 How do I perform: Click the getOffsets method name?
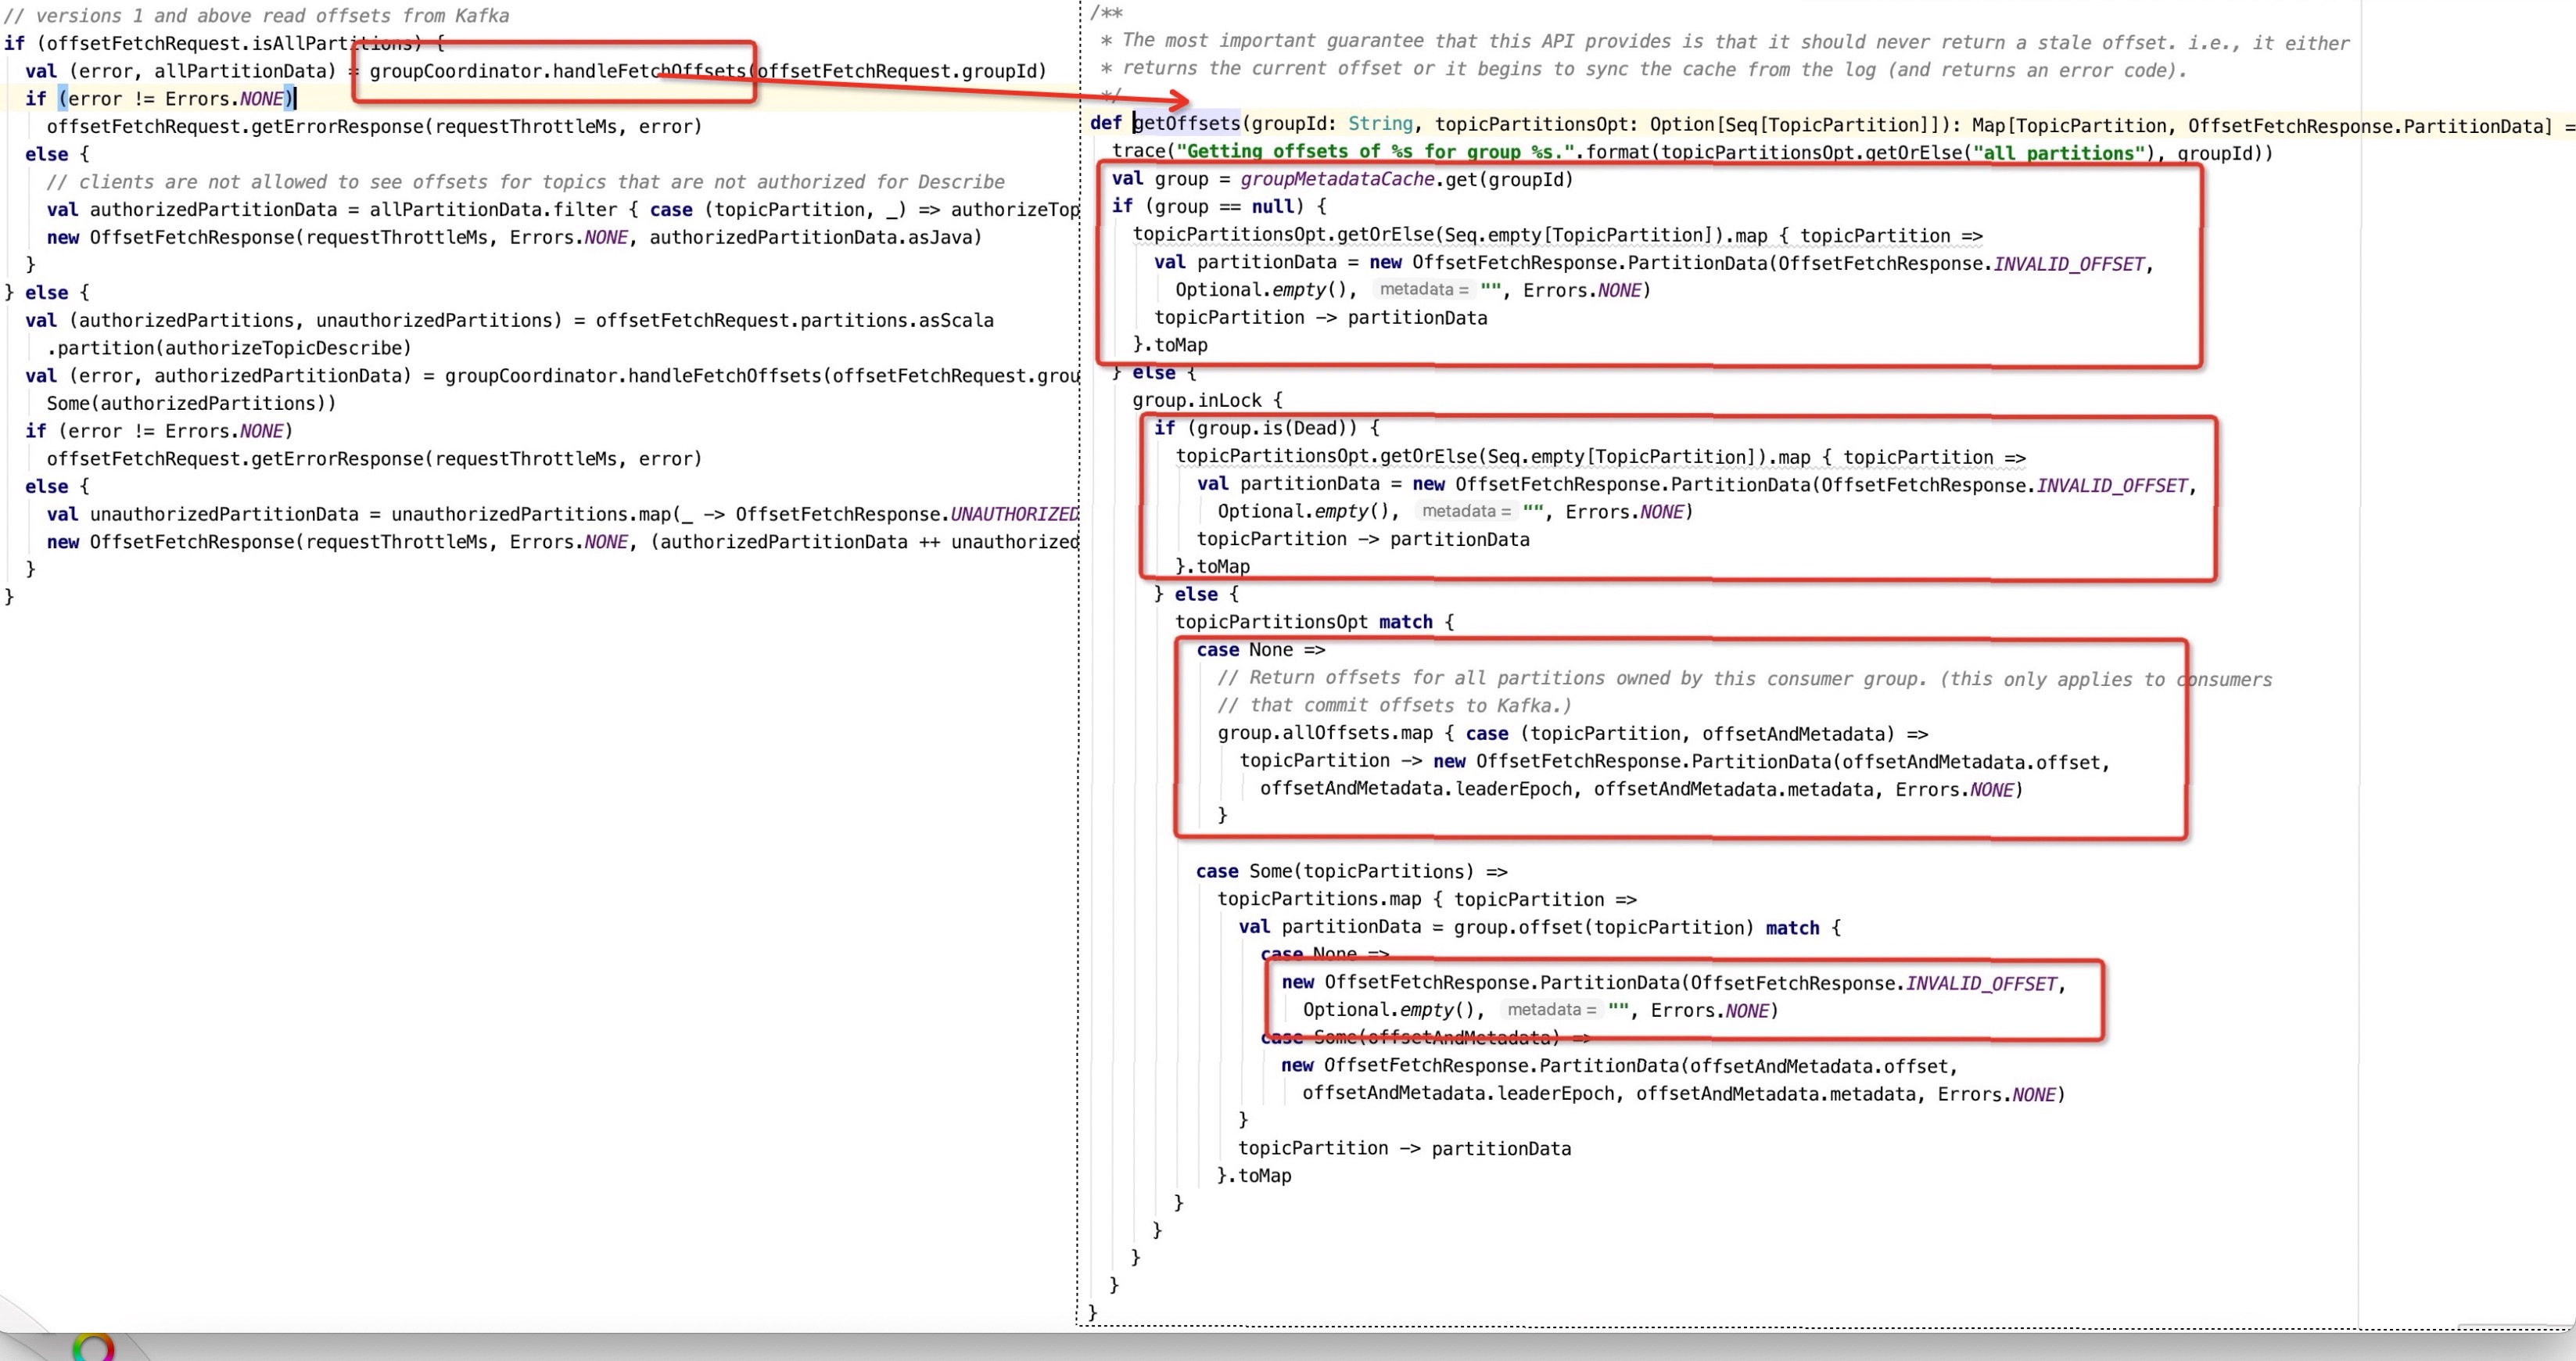pos(1186,123)
